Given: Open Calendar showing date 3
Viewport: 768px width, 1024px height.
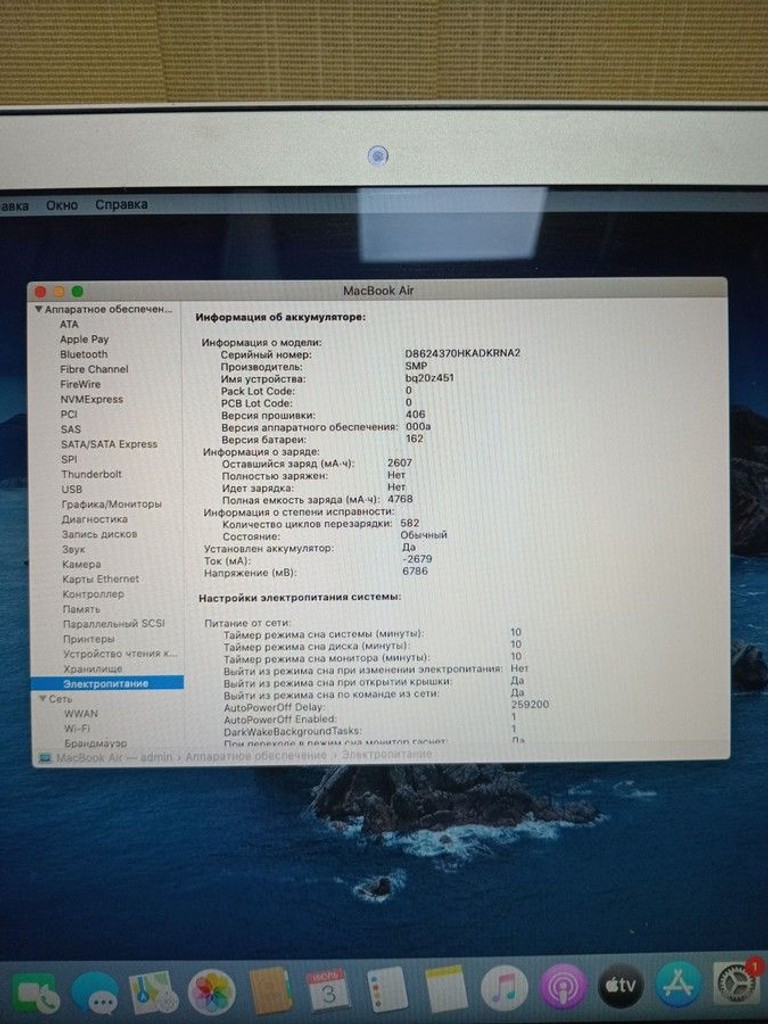Looking at the screenshot, I should pos(328,990).
